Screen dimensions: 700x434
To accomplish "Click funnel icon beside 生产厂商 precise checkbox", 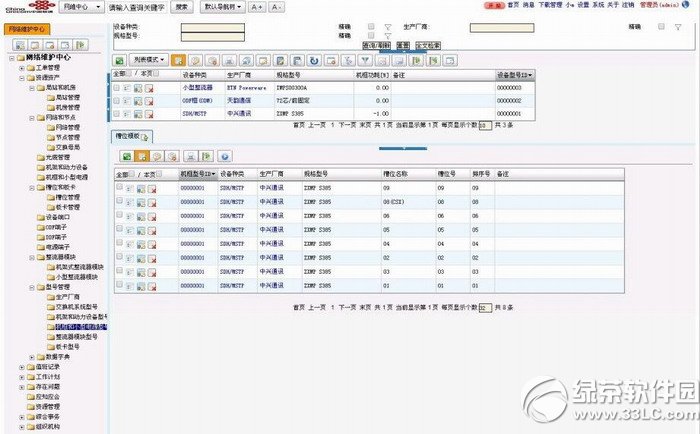I will [x=678, y=27].
